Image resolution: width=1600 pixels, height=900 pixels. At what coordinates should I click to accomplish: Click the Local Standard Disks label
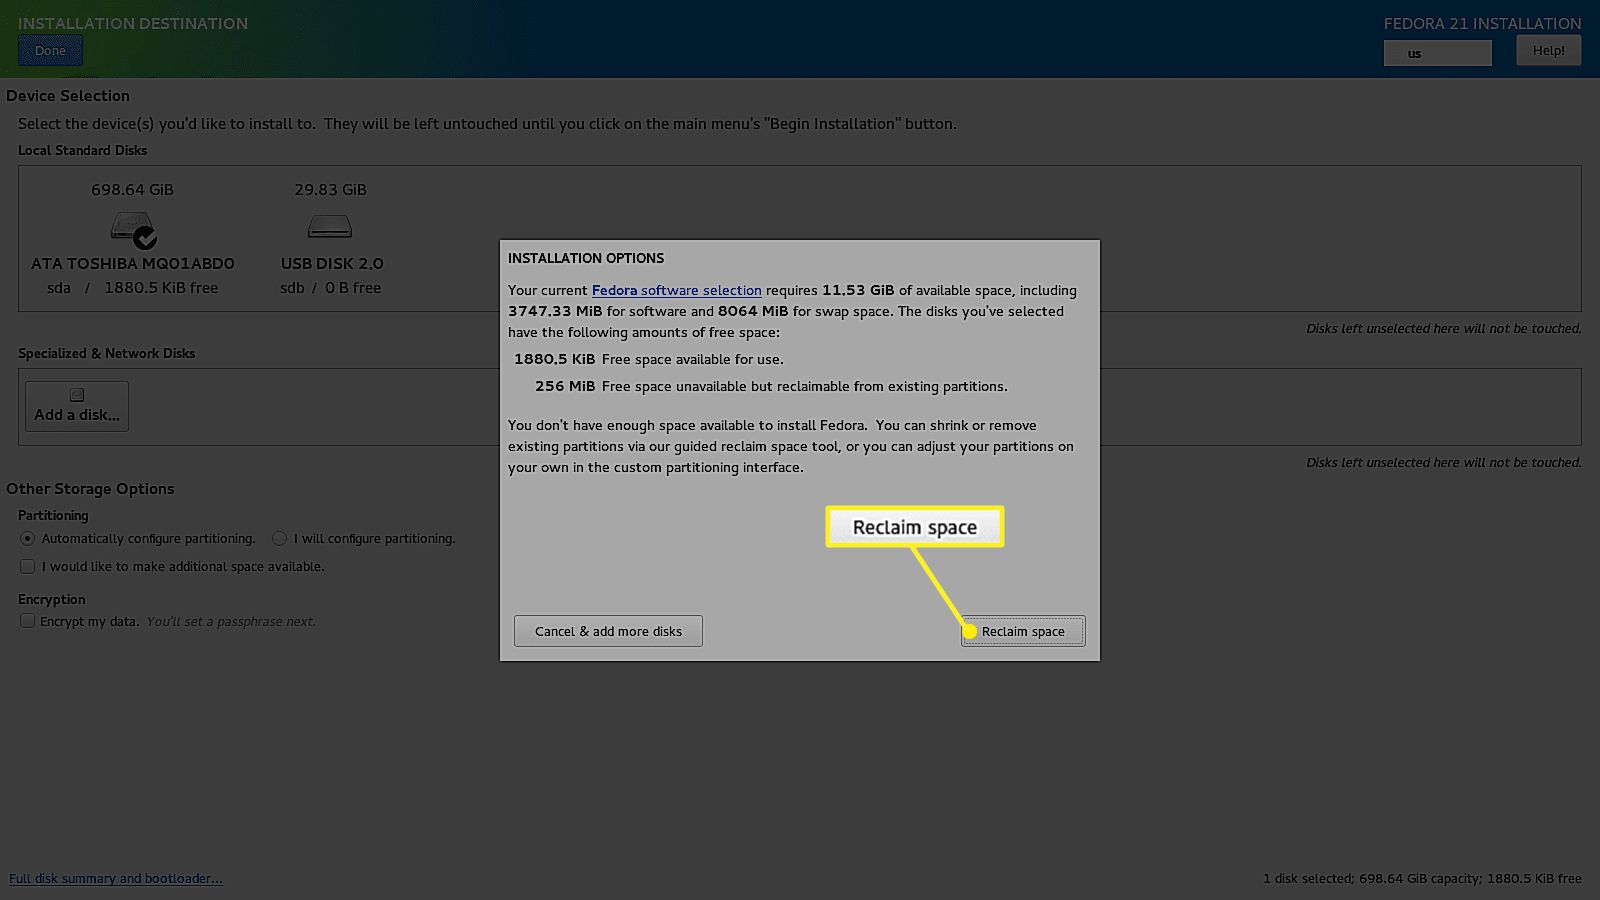83,150
